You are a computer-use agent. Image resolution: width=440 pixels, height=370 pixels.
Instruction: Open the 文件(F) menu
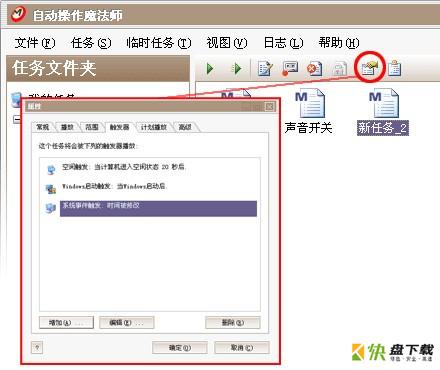click(35, 43)
